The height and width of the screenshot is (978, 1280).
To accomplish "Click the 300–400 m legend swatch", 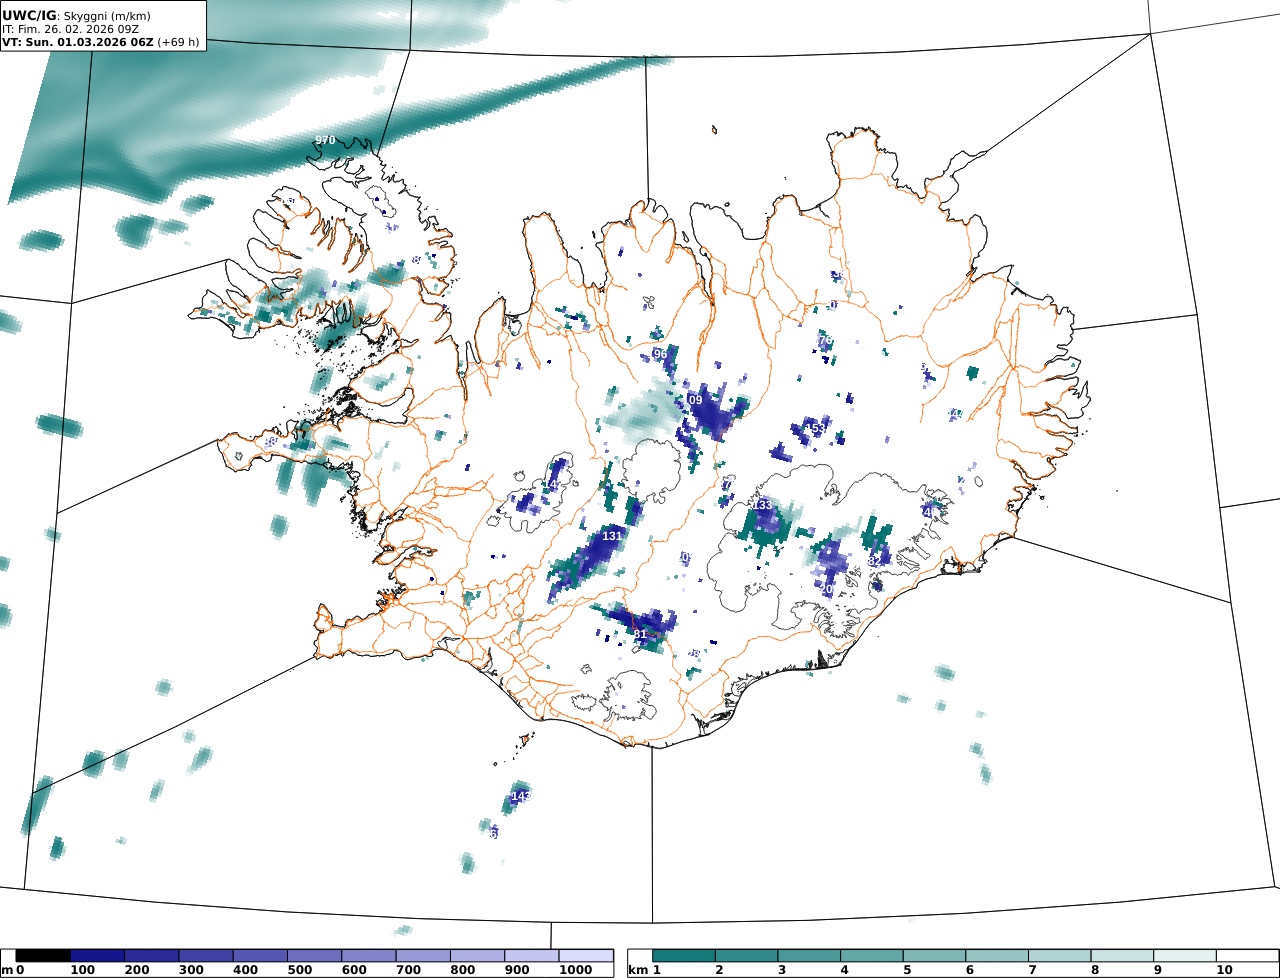I will tap(206, 956).
